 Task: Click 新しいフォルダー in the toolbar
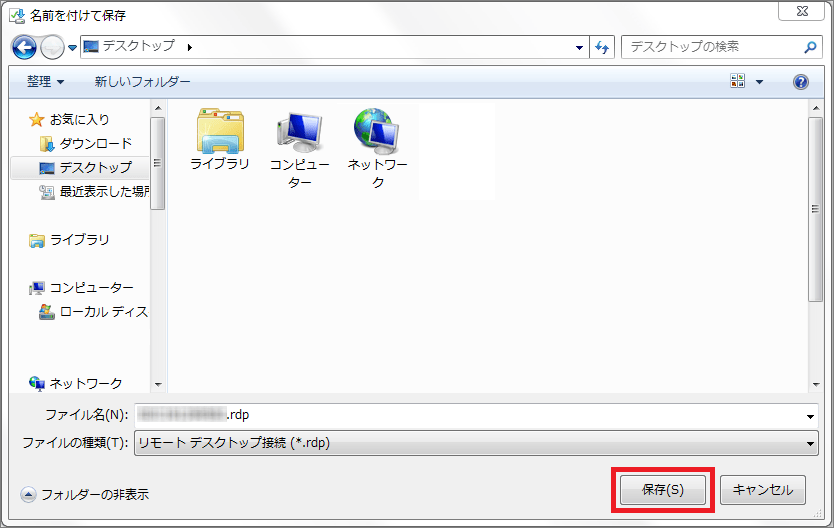pos(142,82)
